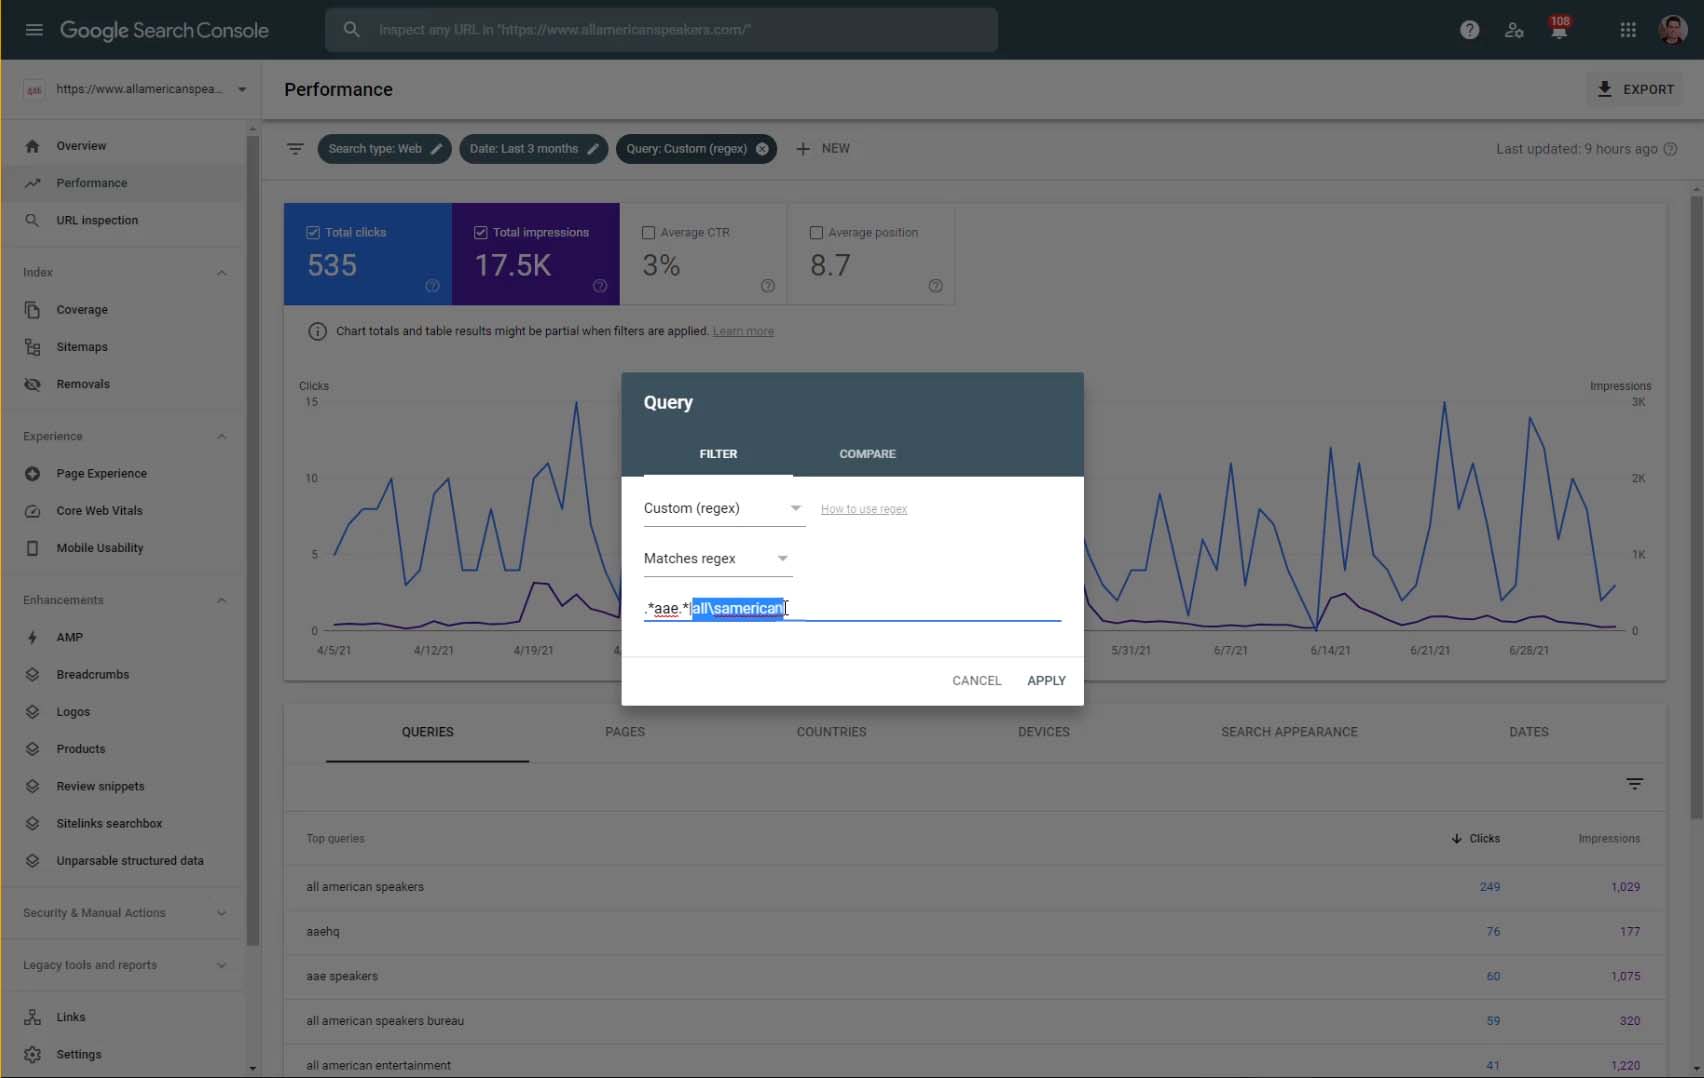Open the Matches regex dropdown
1704x1078 pixels.
point(717,558)
